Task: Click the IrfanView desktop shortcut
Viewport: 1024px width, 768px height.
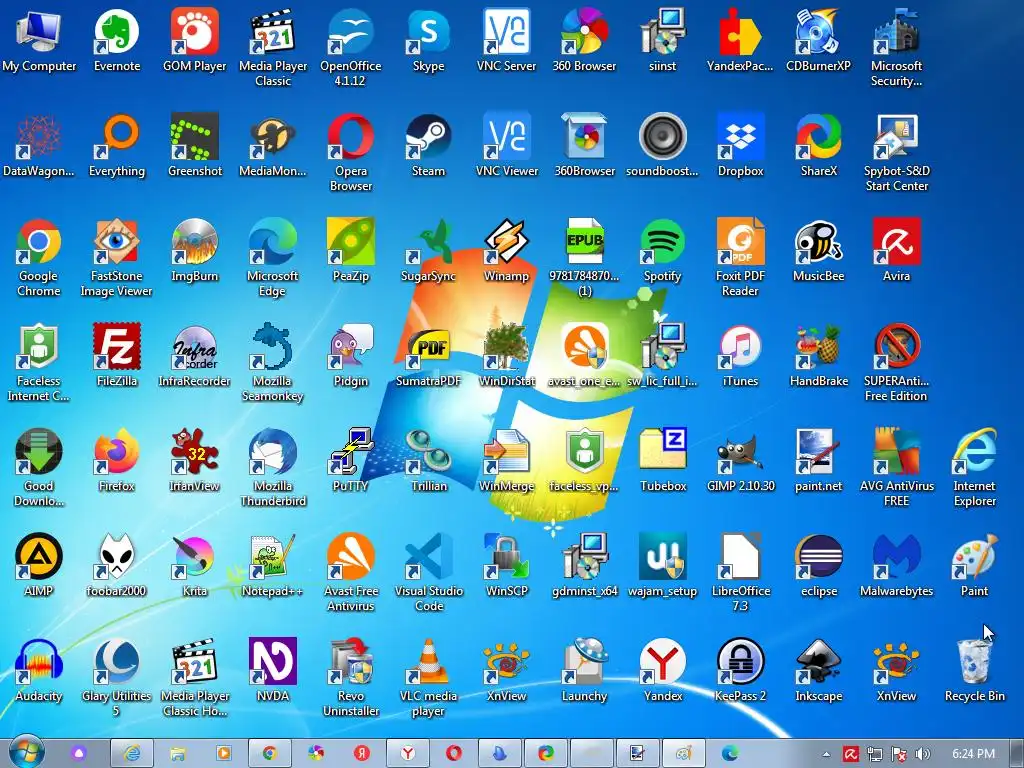Action: pos(195,461)
